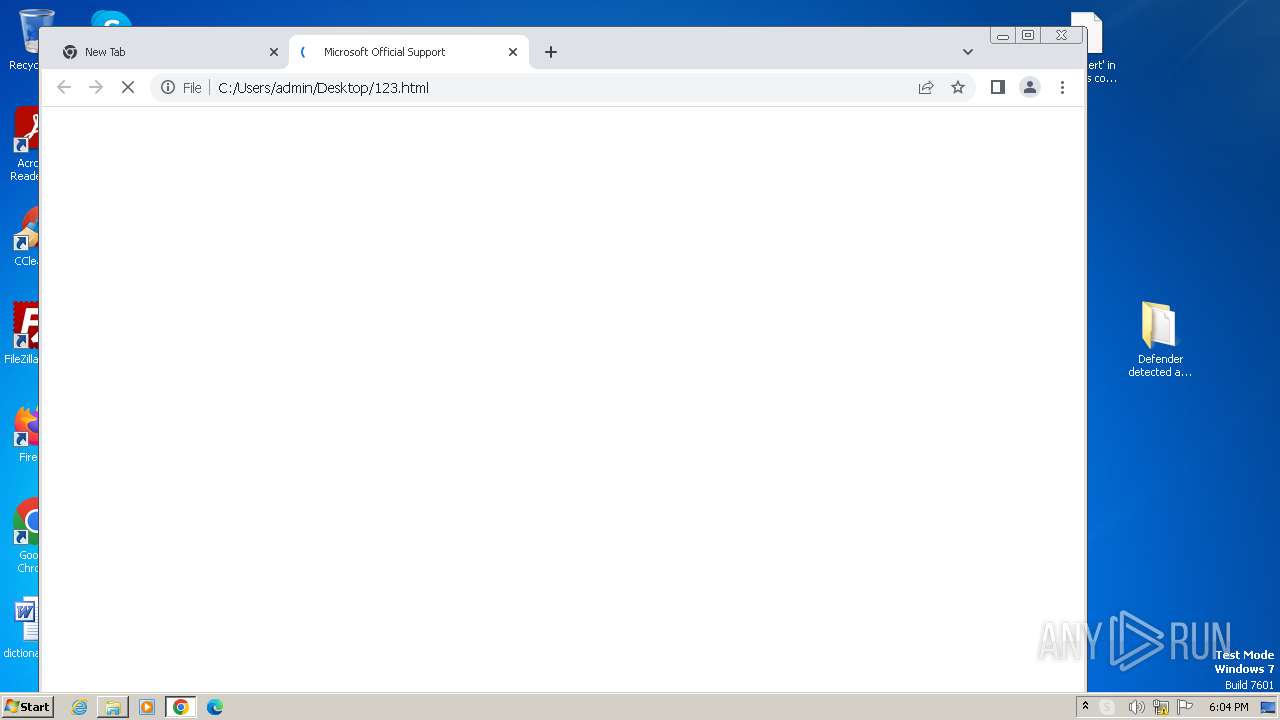Open the Chrome profile menu
Viewport: 1280px width, 720px height.
point(1030,88)
